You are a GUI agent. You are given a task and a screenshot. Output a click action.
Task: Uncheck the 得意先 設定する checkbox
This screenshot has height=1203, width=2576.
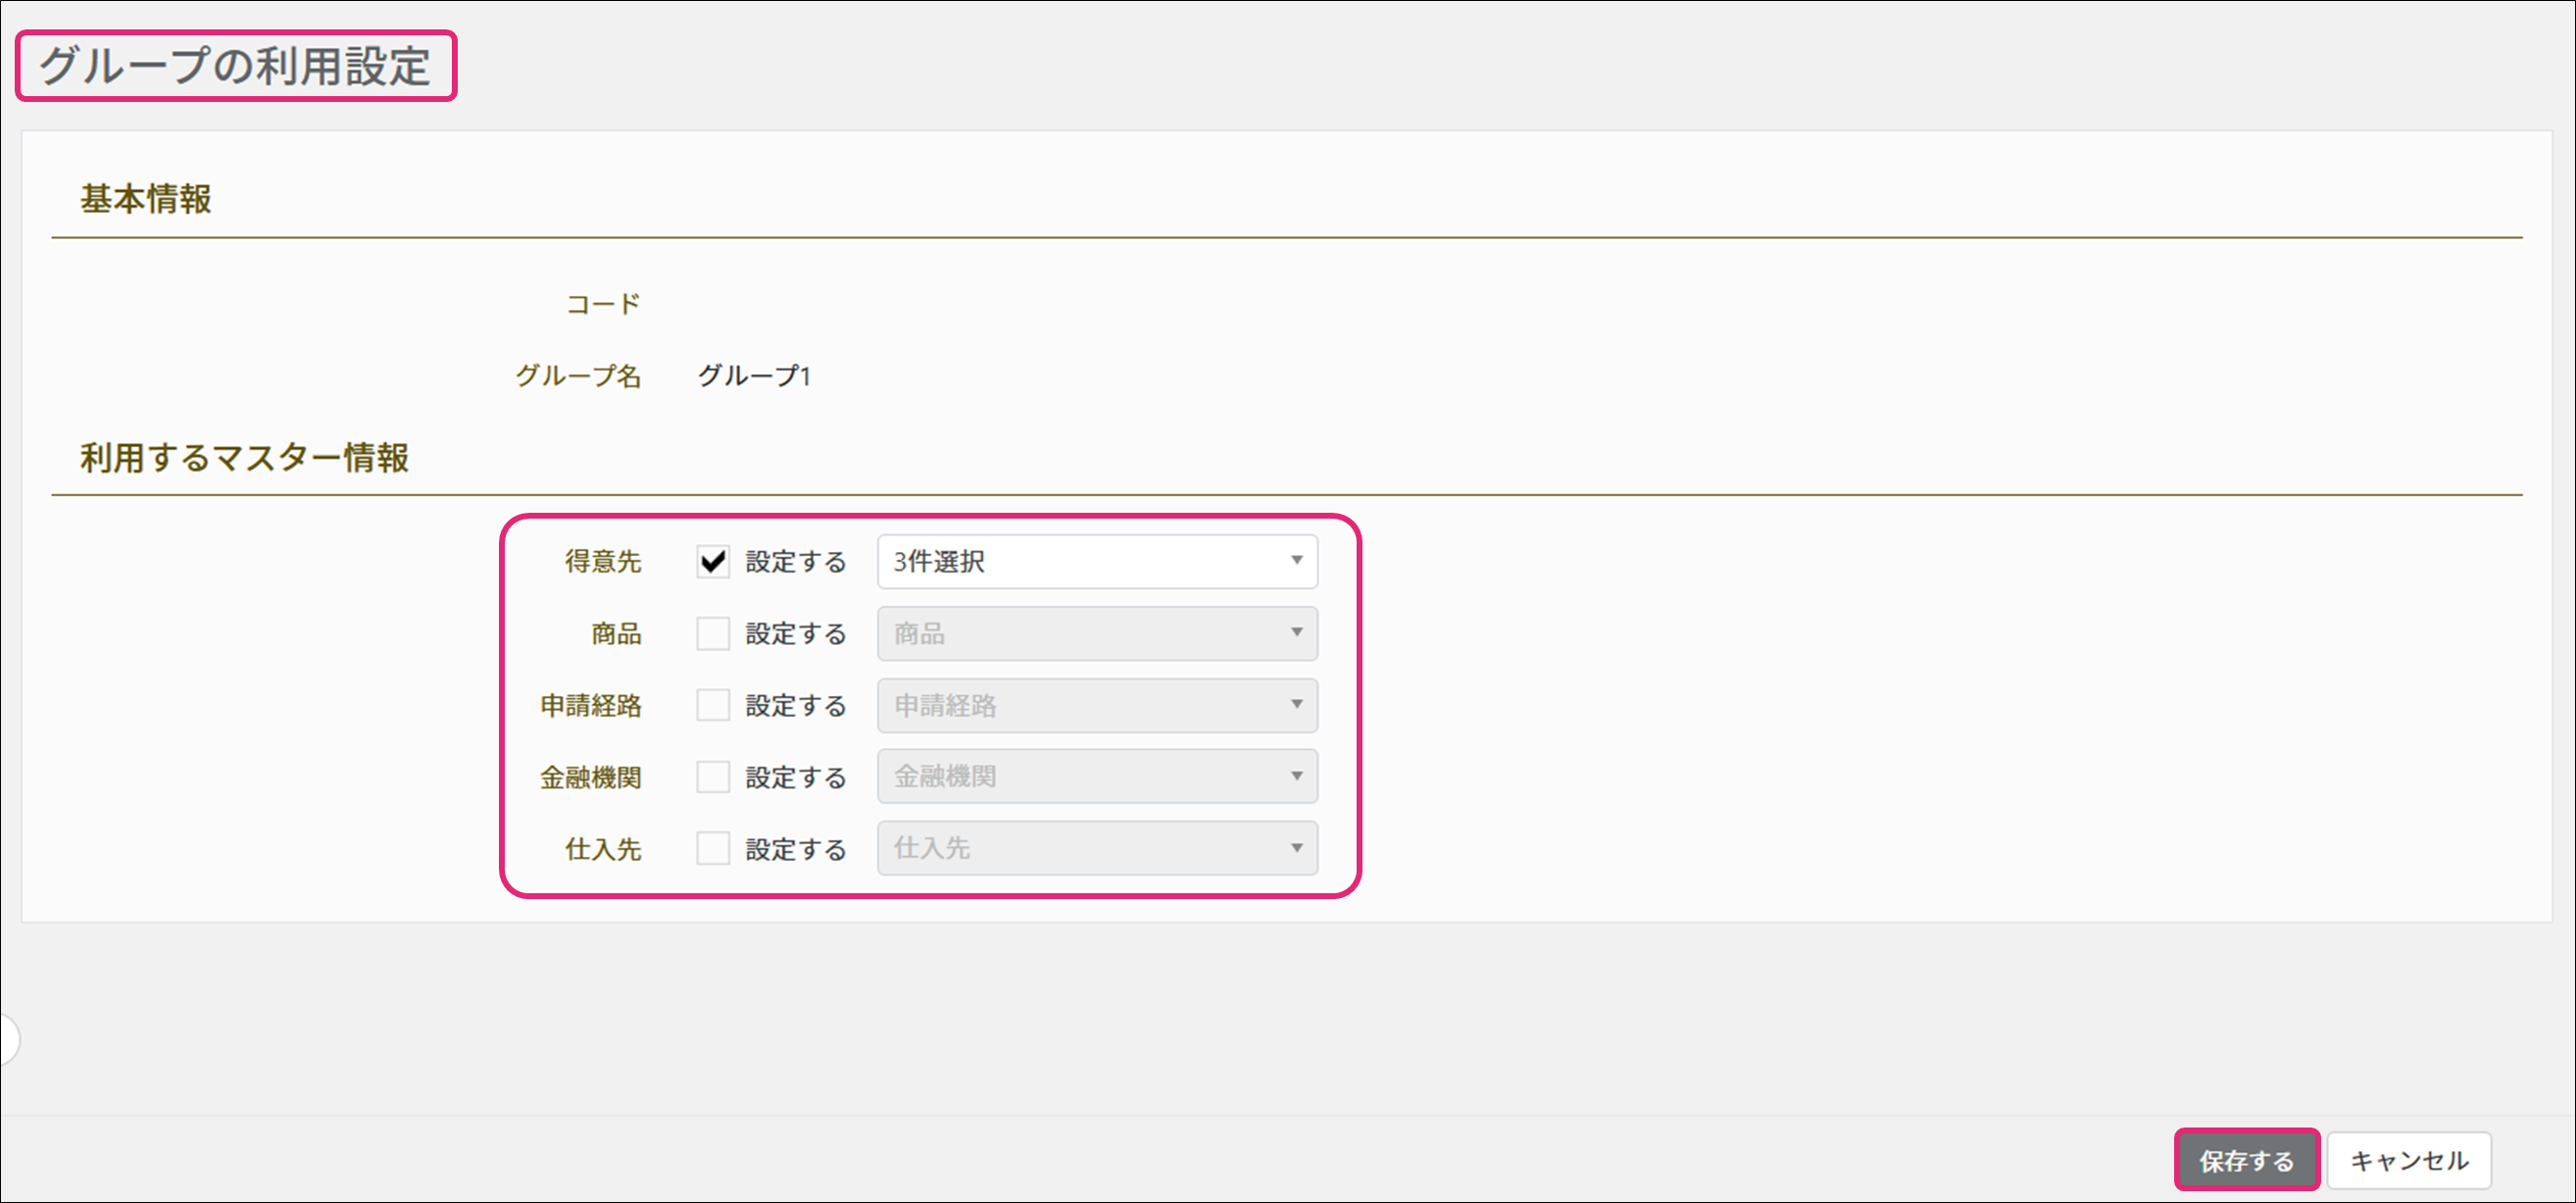pyautogui.click(x=713, y=562)
